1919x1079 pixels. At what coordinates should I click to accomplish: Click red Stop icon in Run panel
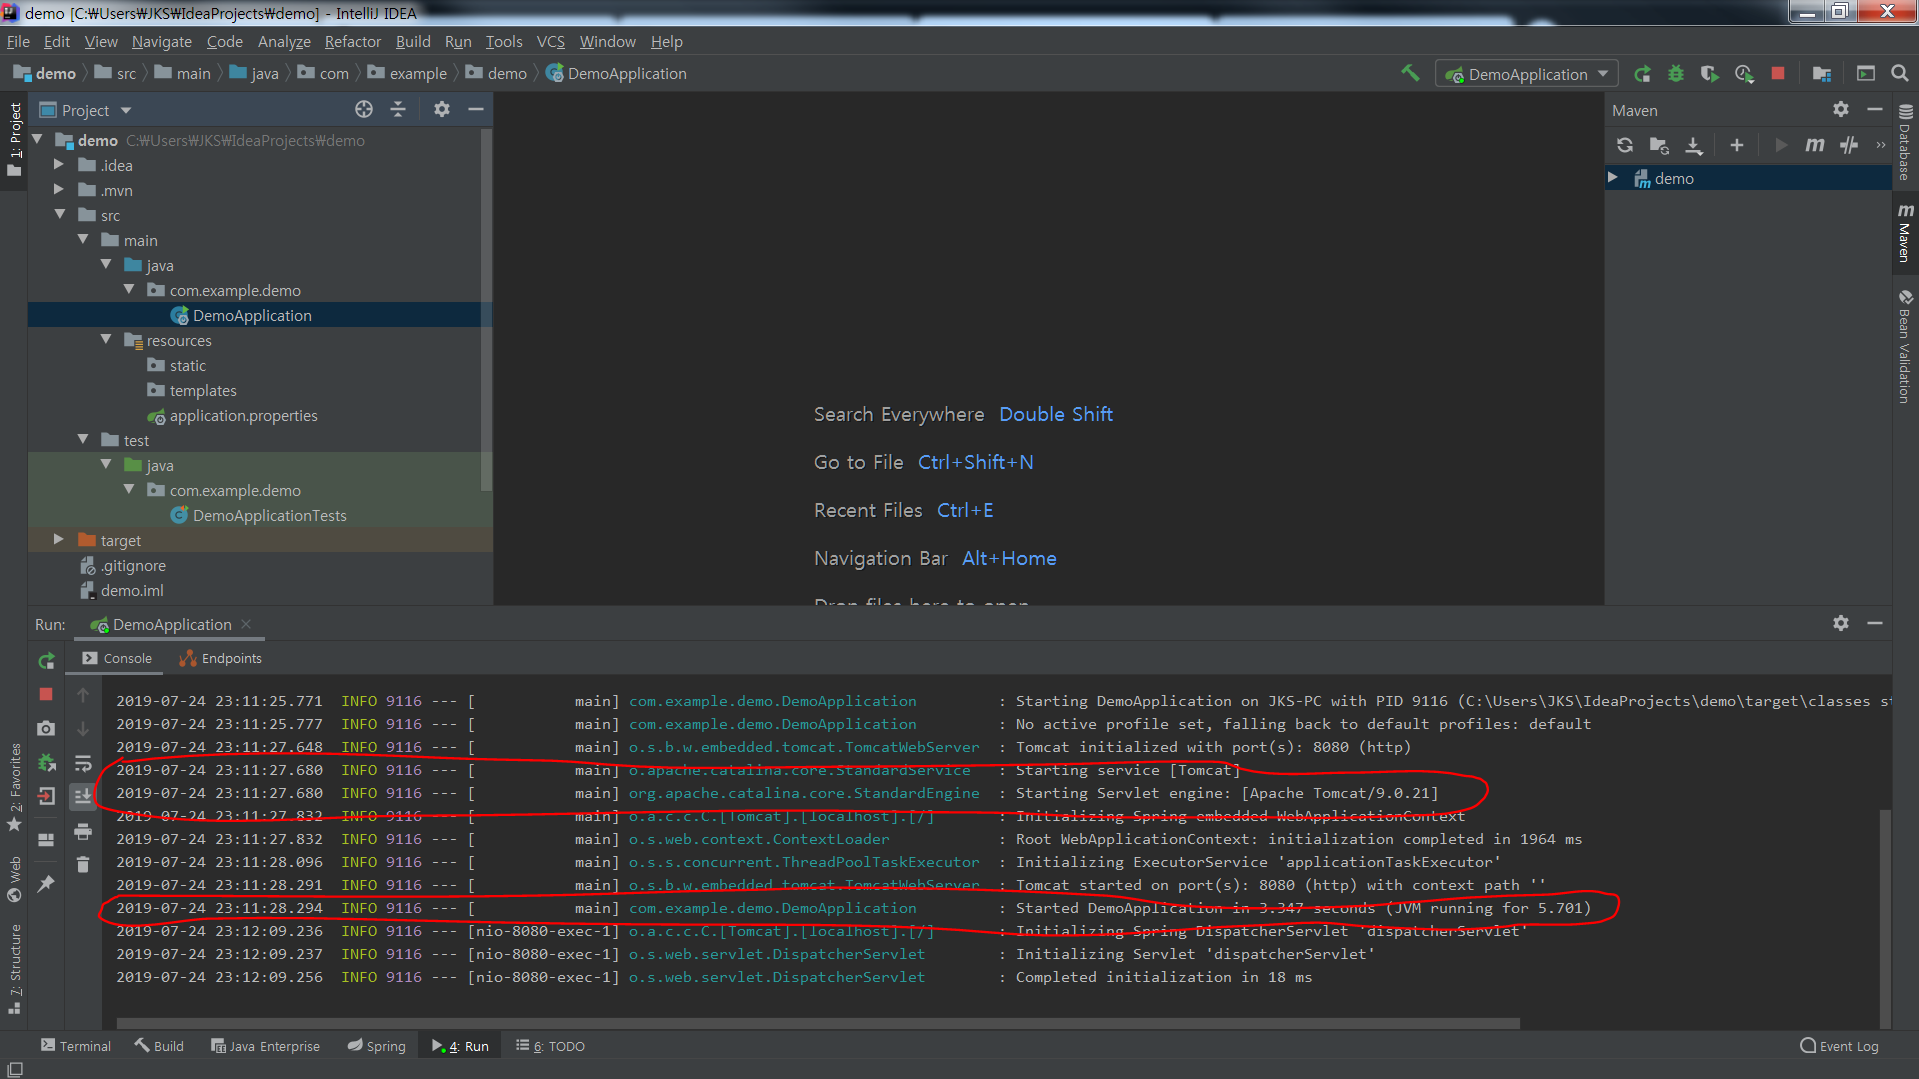(46, 694)
